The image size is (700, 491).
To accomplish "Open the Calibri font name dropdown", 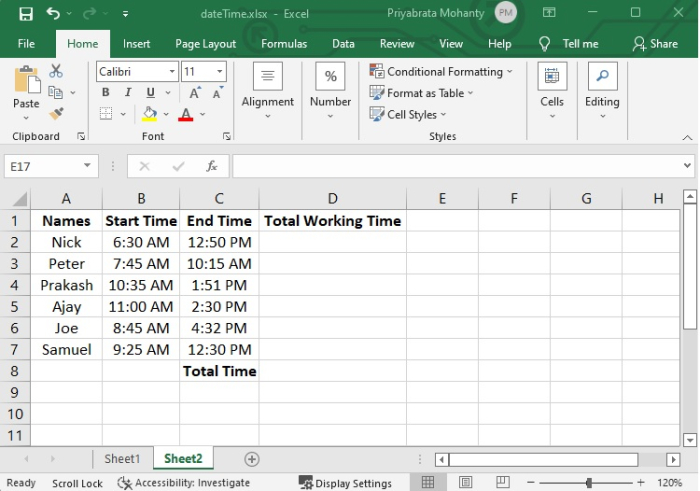I will pos(172,71).
